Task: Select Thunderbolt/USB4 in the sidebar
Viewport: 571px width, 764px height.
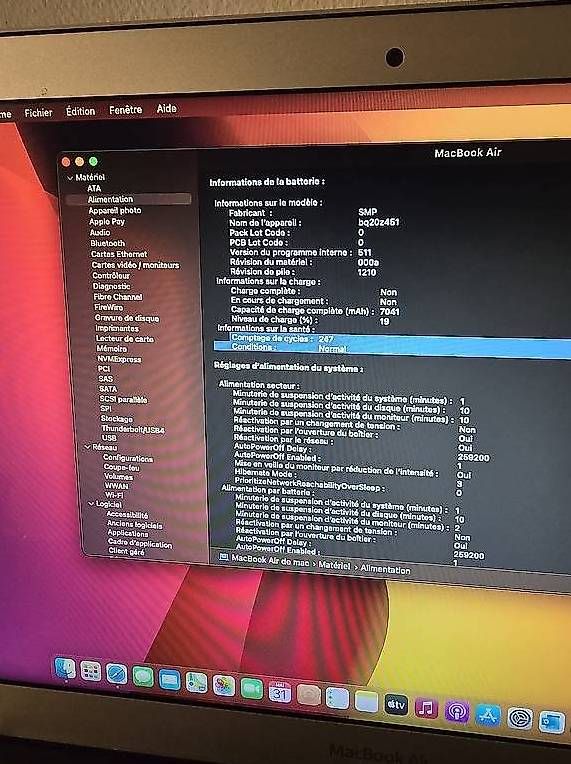Action: [133, 429]
